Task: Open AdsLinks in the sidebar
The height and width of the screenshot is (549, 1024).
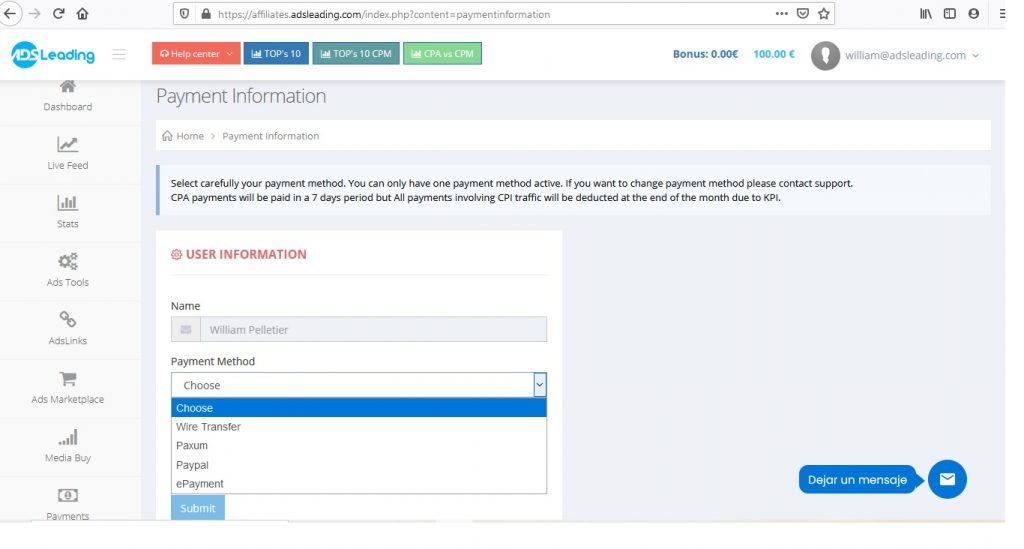Action: [68, 328]
